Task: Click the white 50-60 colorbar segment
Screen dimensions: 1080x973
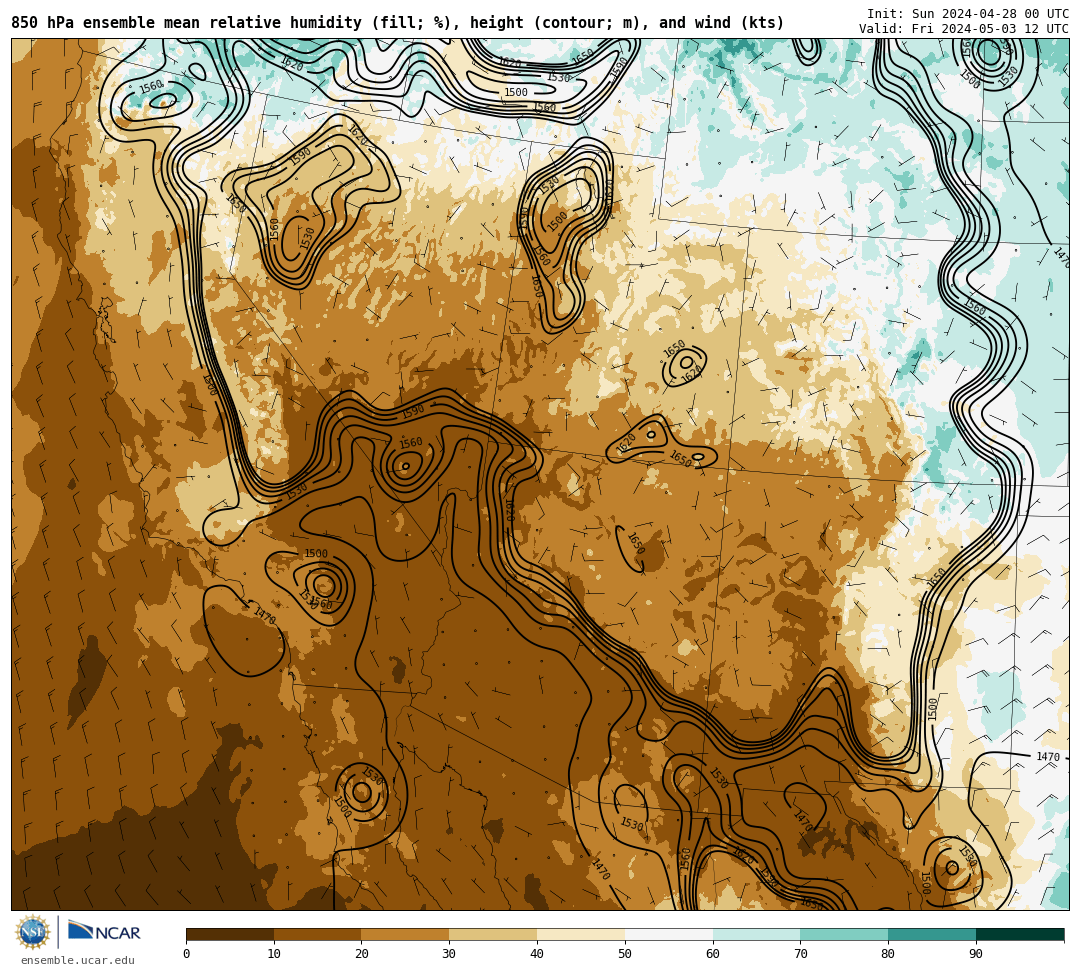Action: point(669,934)
